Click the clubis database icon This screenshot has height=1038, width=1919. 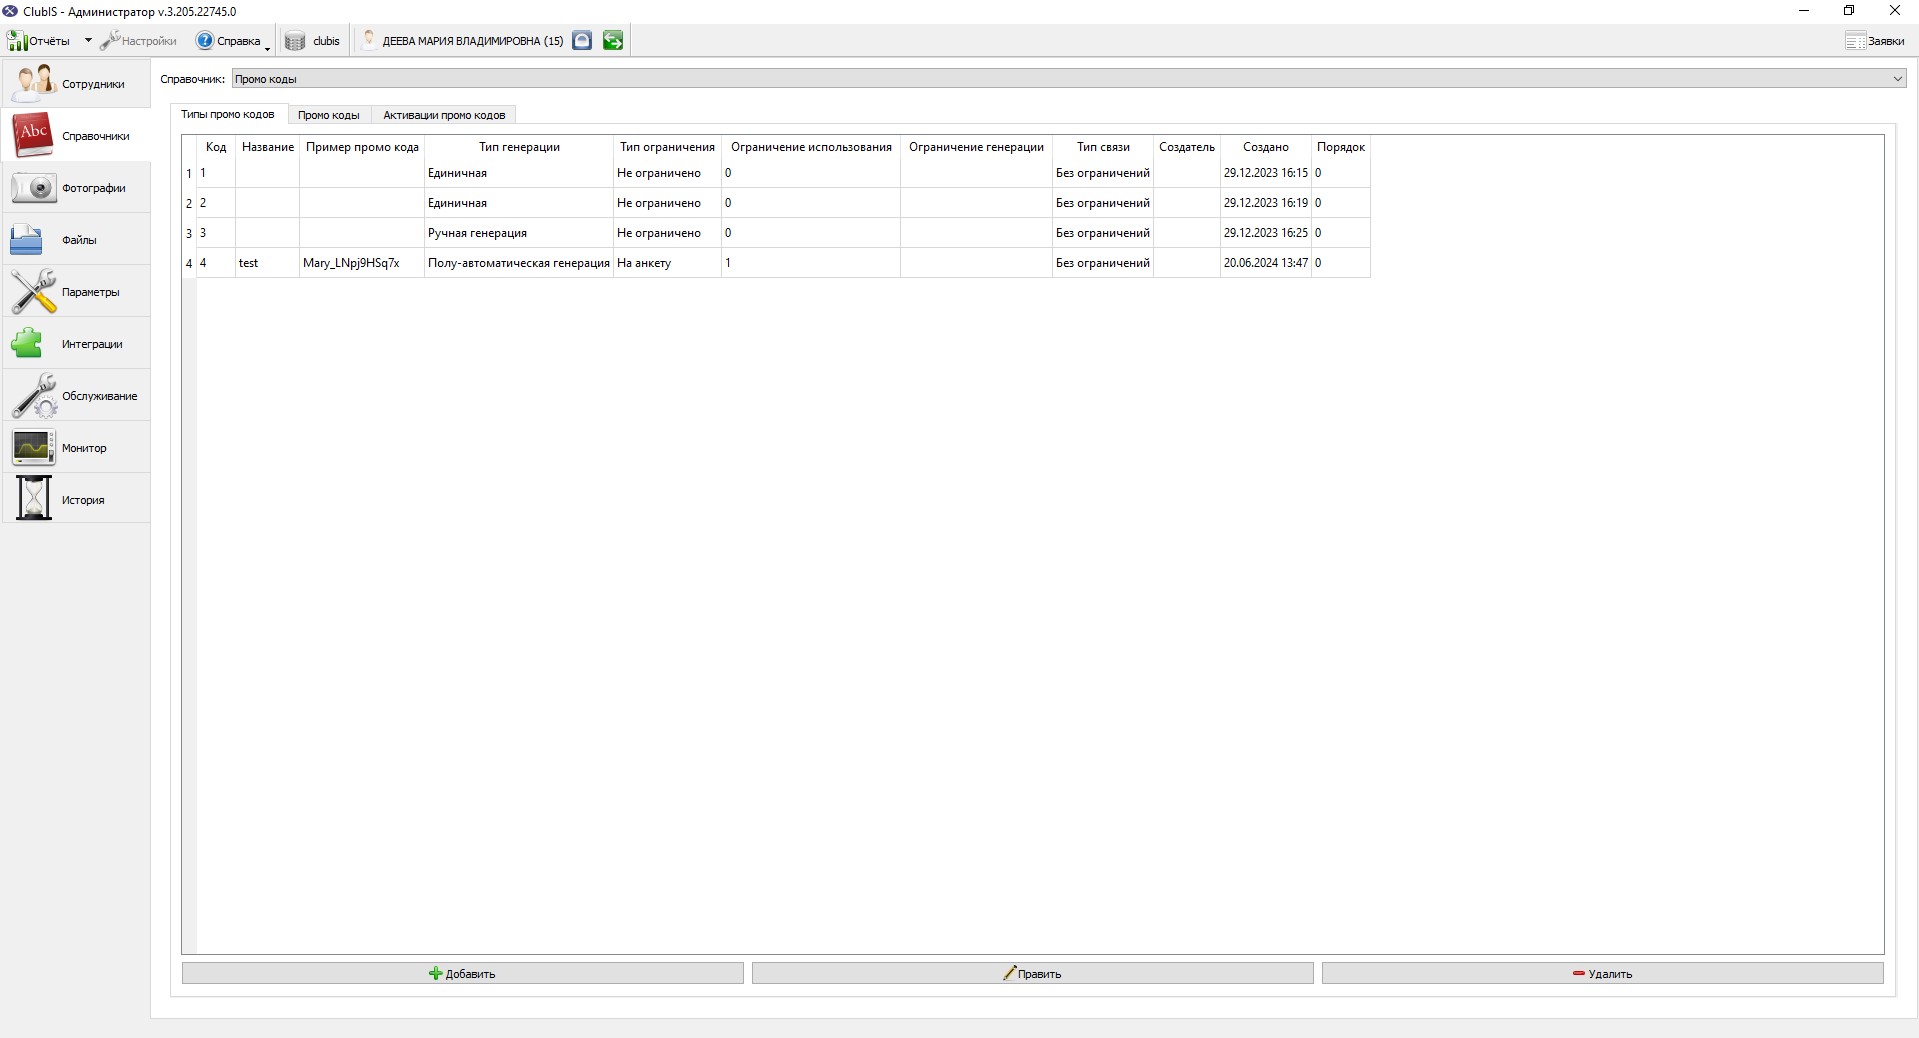click(x=295, y=41)
